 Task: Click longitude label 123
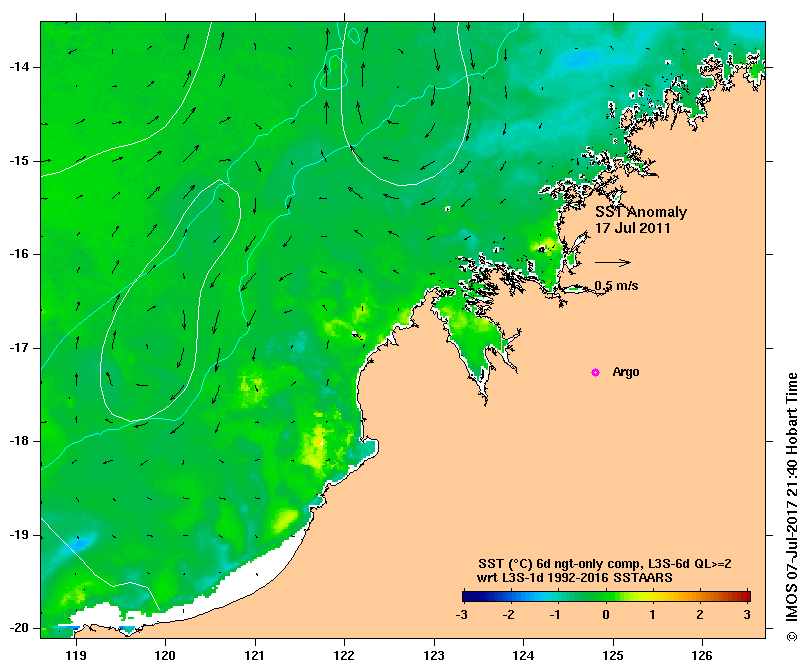434,655
